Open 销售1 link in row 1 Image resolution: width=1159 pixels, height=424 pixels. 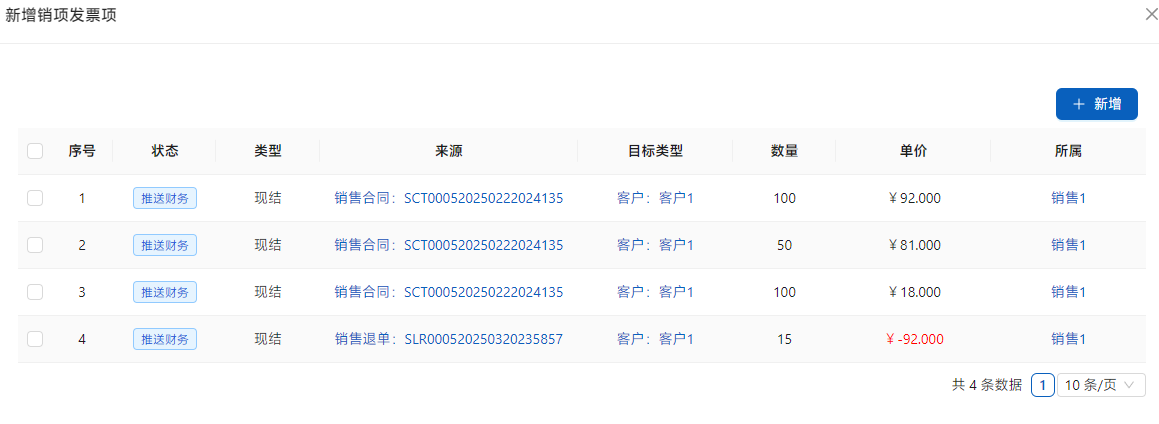coord(1068,198)
